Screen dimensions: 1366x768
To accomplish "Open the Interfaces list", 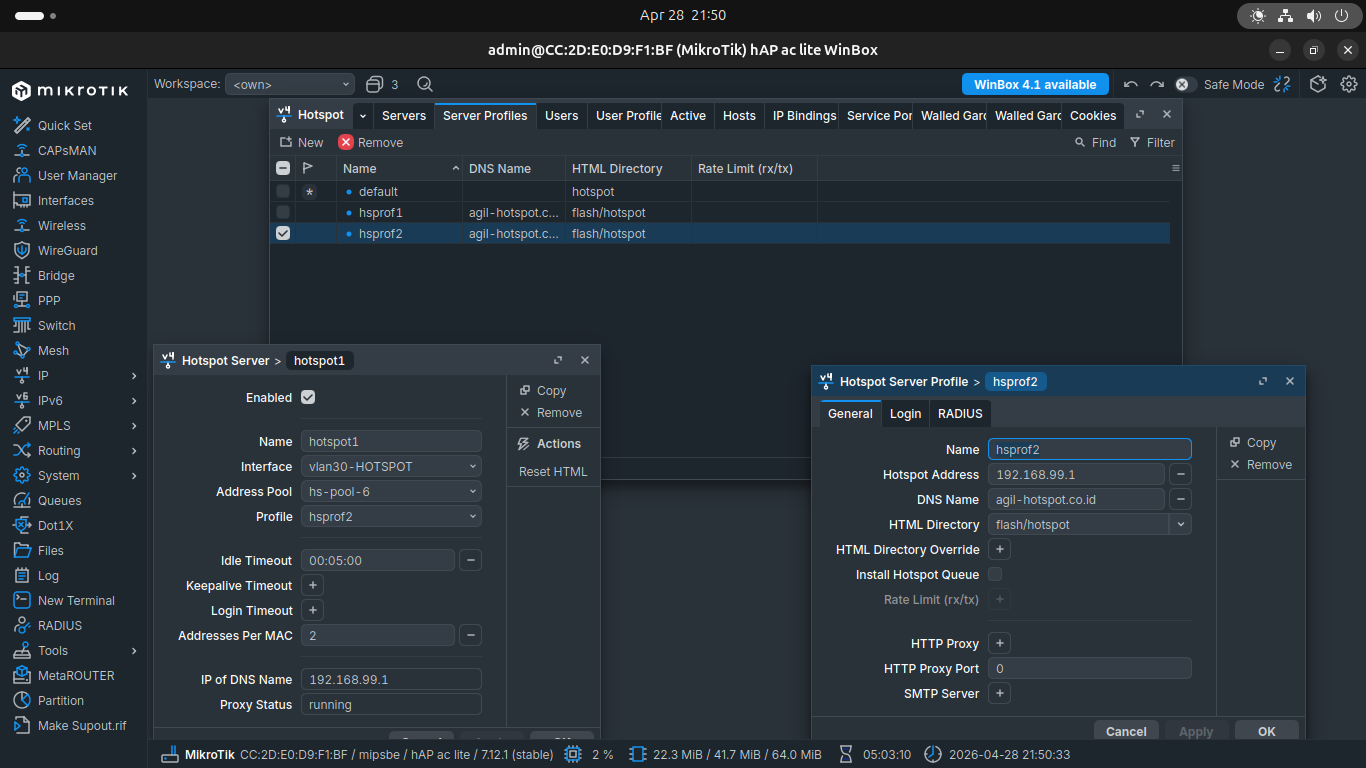I will coord(66,201).
